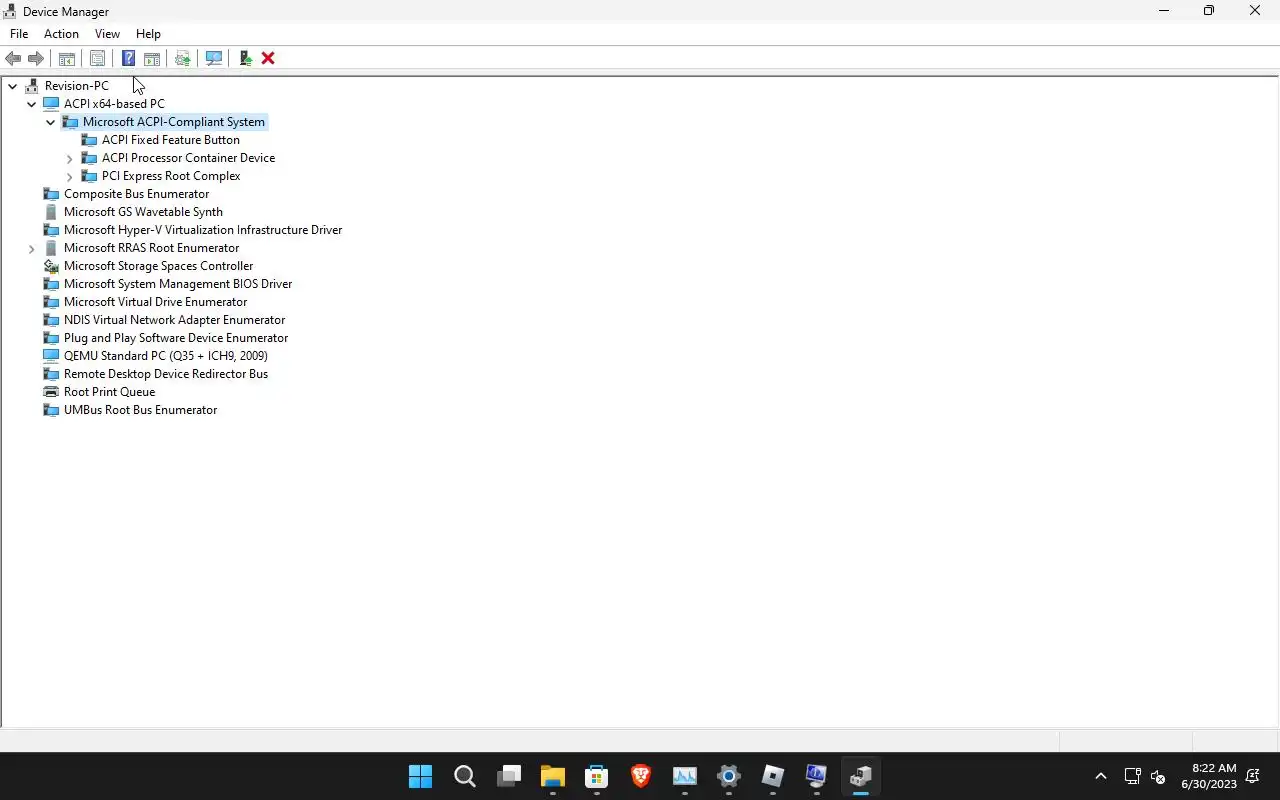
Task: Click the Update device driver toolbar icon
Action: [x=183, y=58]
